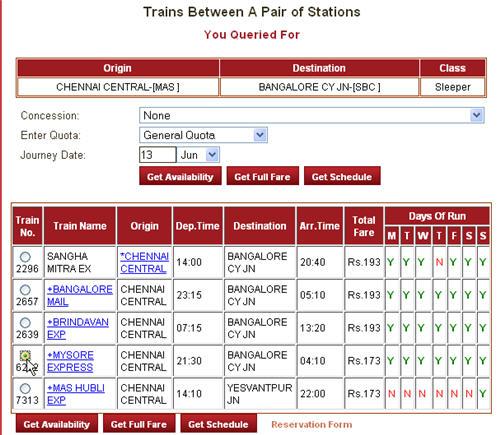
Task: Click YESVANTPUR JN destination cell
Action: pyautogui.click(x=260, y=394)
